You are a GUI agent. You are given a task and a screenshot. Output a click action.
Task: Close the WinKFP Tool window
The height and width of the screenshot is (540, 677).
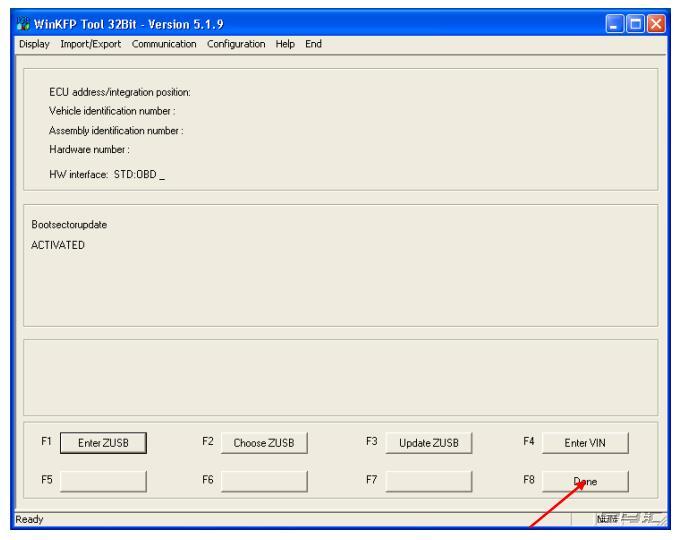656,24
